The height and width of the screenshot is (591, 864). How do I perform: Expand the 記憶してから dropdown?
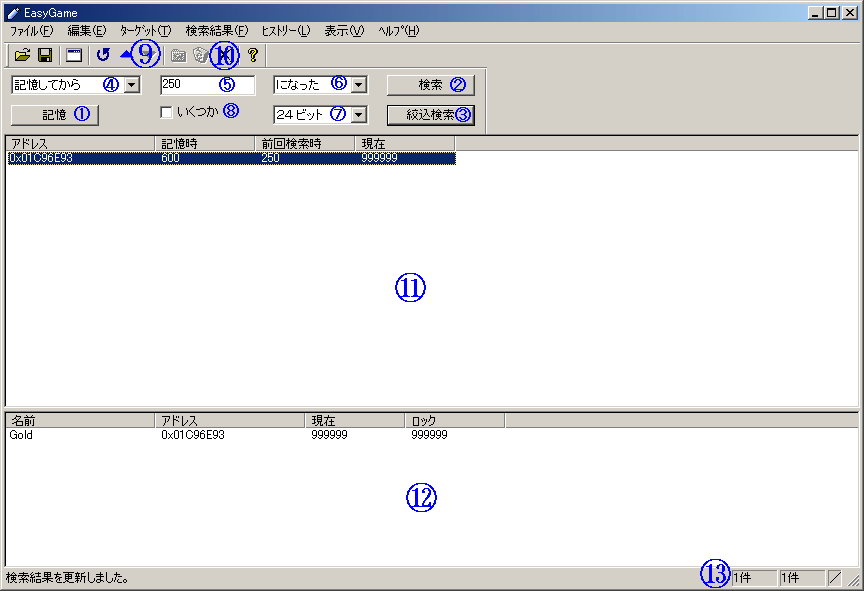pyautogui.click(x=132, y=86)
